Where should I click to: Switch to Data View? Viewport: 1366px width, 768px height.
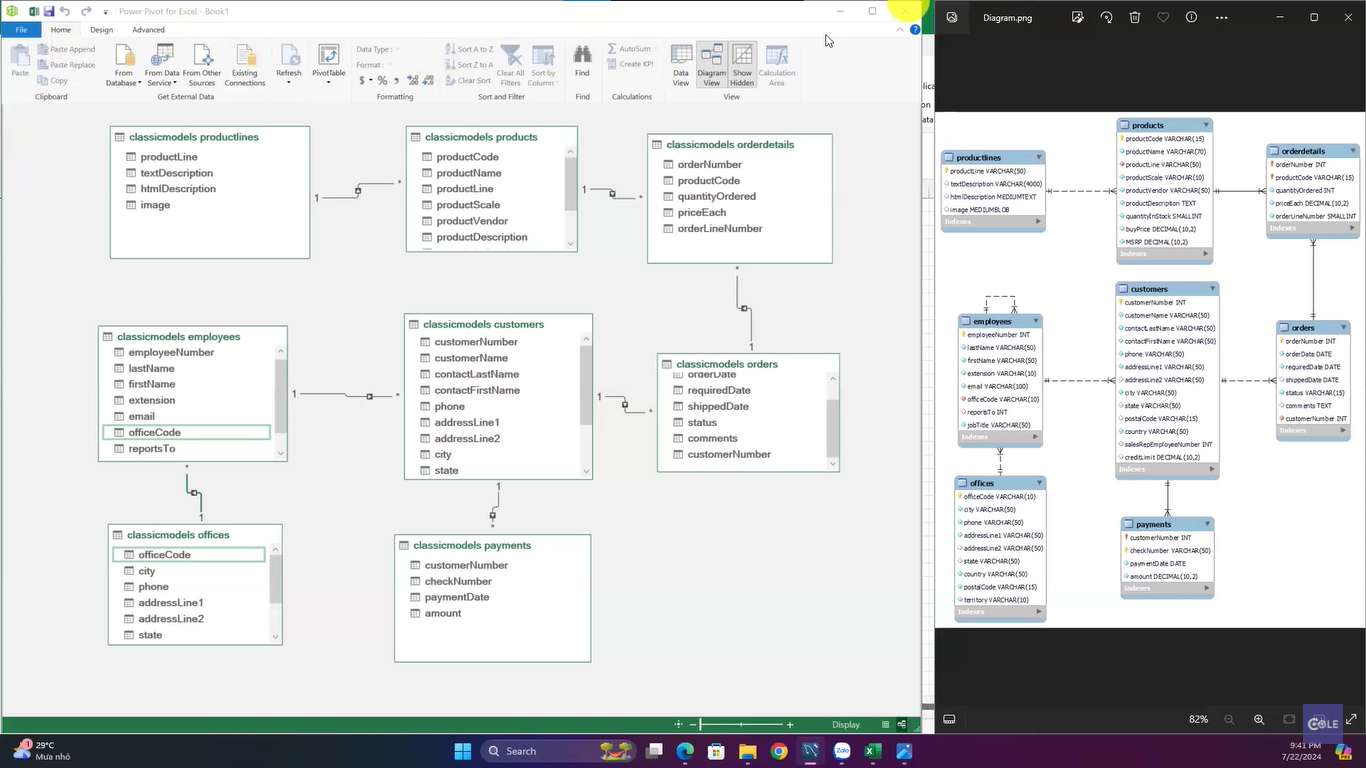pyautogui.click(x=681, y=65)
